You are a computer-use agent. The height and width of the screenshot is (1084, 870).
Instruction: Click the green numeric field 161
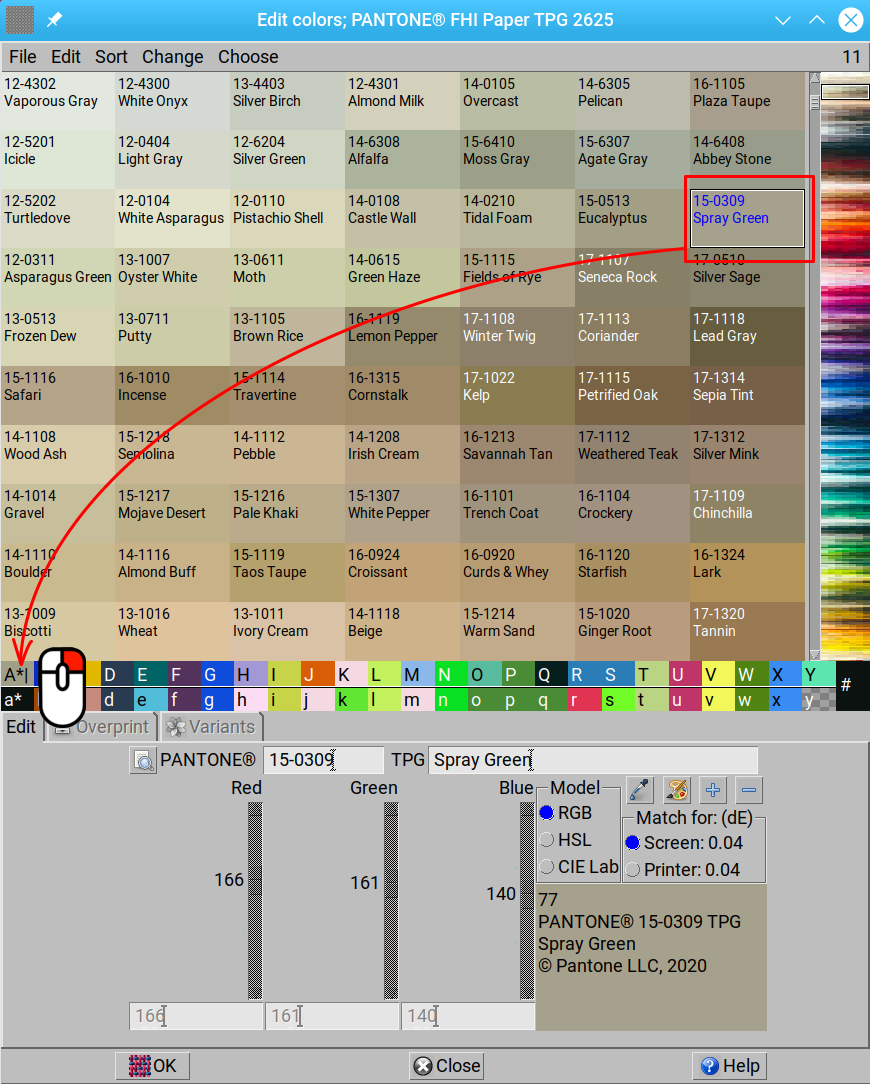332,1016
